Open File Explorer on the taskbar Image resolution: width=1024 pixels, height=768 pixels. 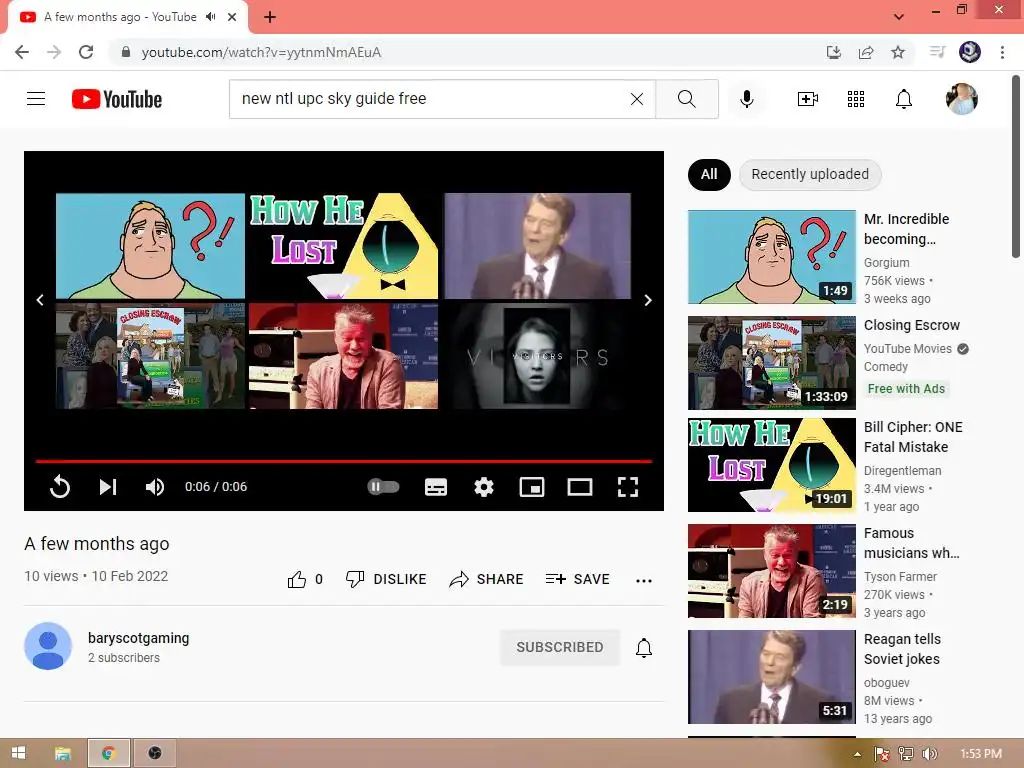click(x=63, y=753)
